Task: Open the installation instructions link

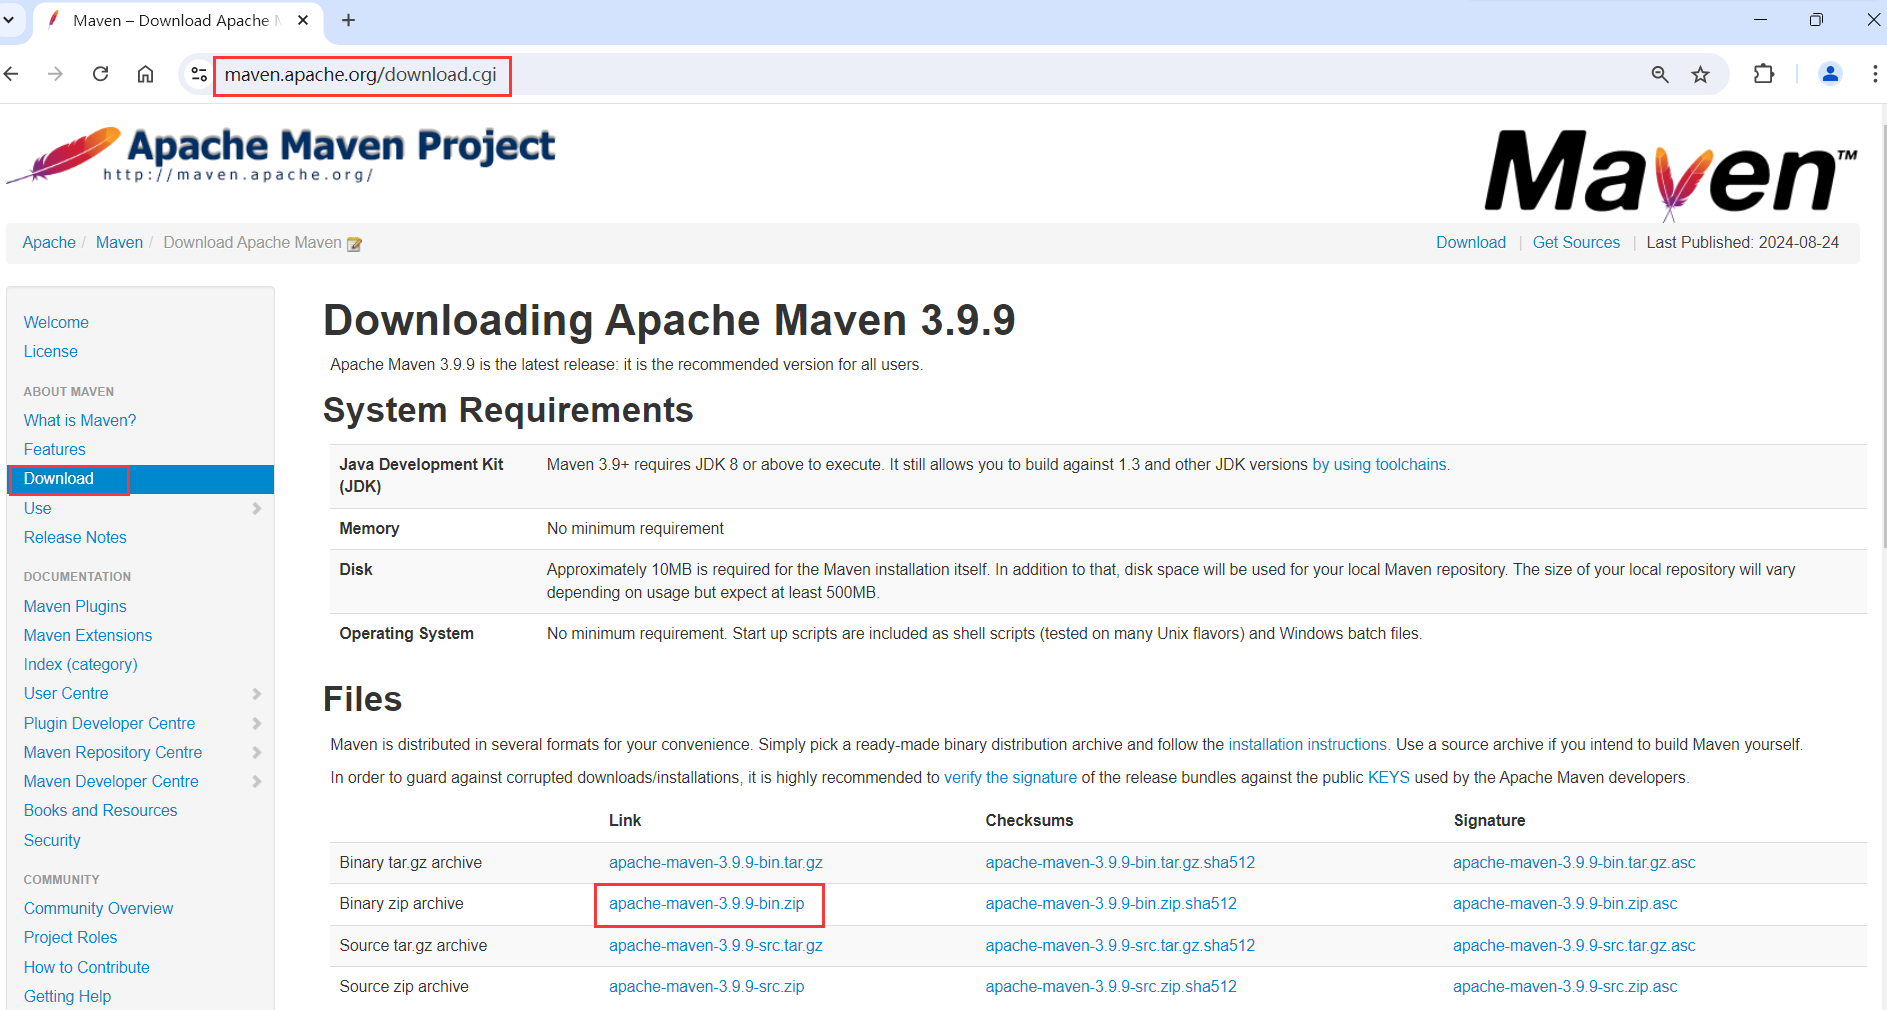Action: point(1307,745)
